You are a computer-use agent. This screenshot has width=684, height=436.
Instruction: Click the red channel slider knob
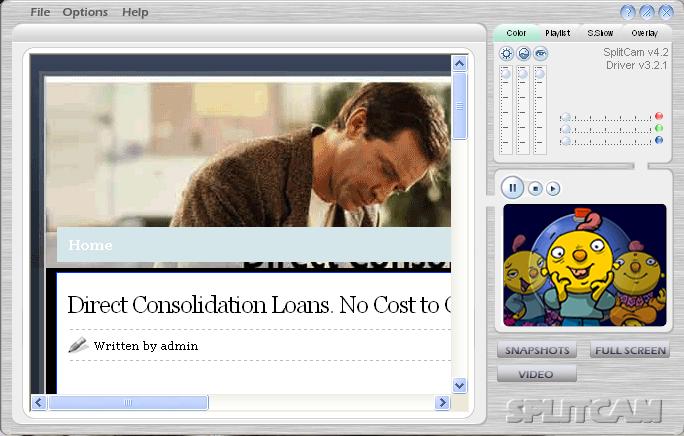(565, 117)
